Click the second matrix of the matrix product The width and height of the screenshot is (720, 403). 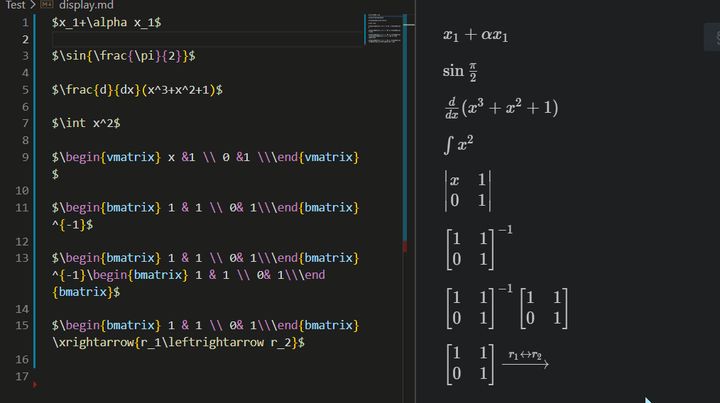[x=544, y=308]
